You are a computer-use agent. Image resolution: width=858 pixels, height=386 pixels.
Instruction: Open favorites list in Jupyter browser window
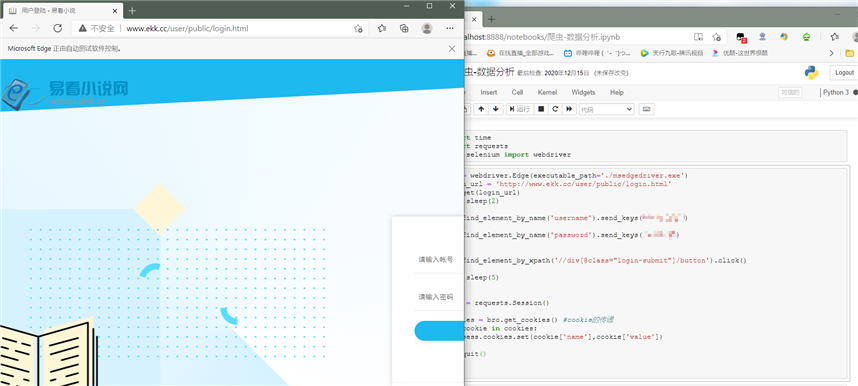click(x=834, y=37)
